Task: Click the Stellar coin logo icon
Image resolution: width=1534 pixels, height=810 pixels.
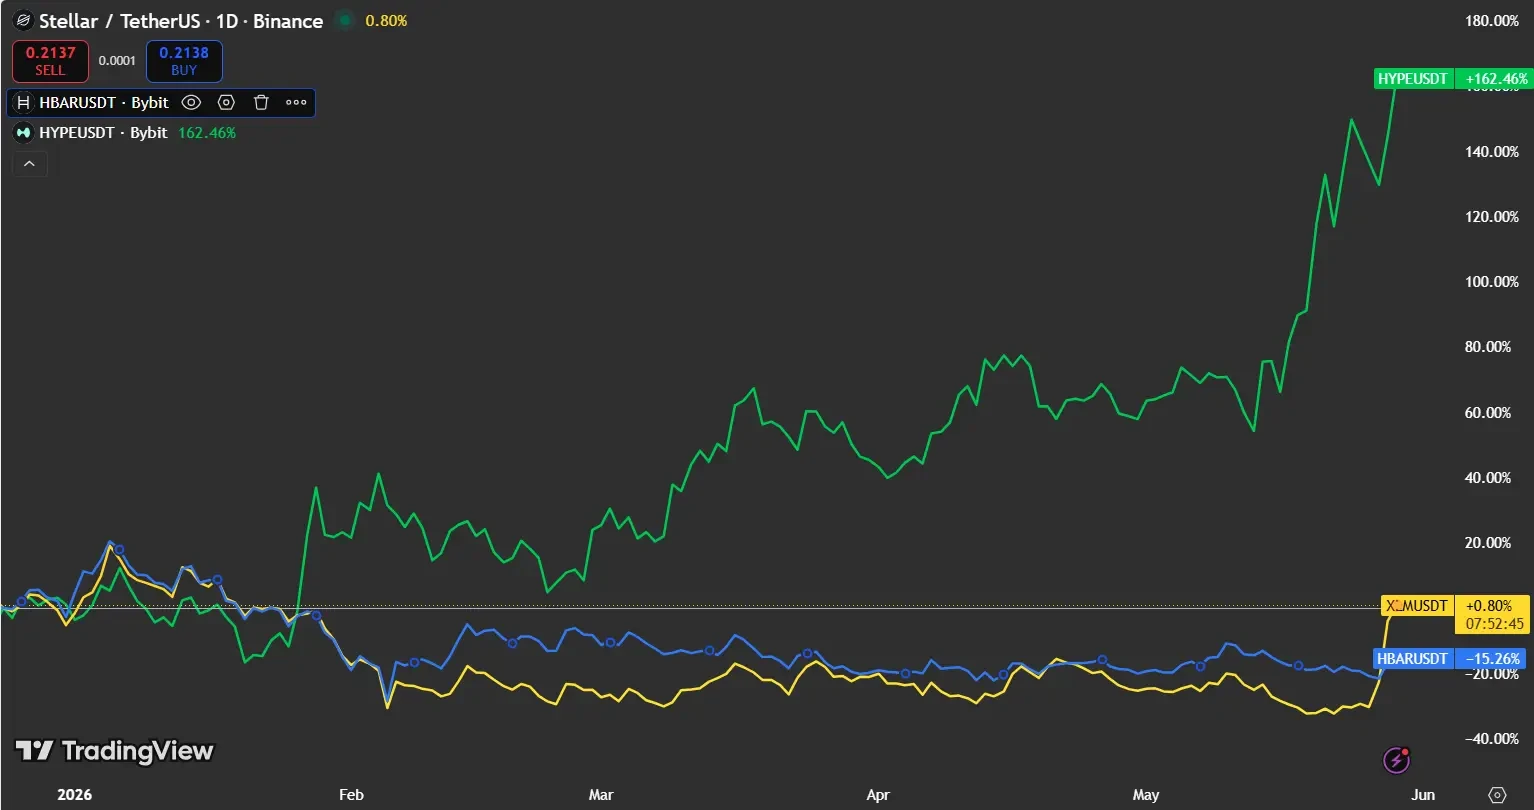Action: click(x=23, y=21)
